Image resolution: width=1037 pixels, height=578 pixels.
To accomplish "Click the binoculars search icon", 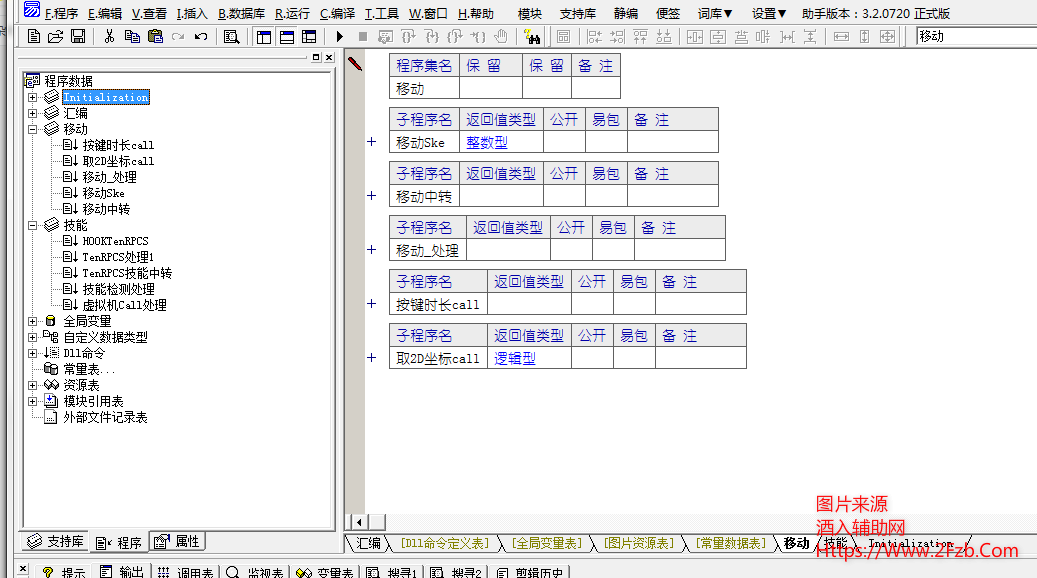I will [x=533, y=37].
